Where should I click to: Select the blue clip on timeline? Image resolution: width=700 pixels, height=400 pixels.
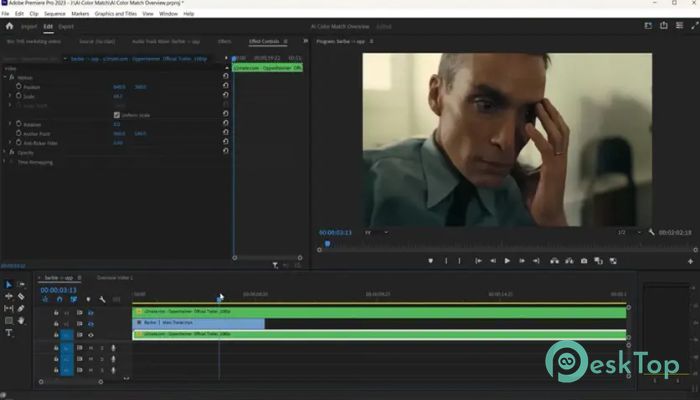(x=198, y=323)
